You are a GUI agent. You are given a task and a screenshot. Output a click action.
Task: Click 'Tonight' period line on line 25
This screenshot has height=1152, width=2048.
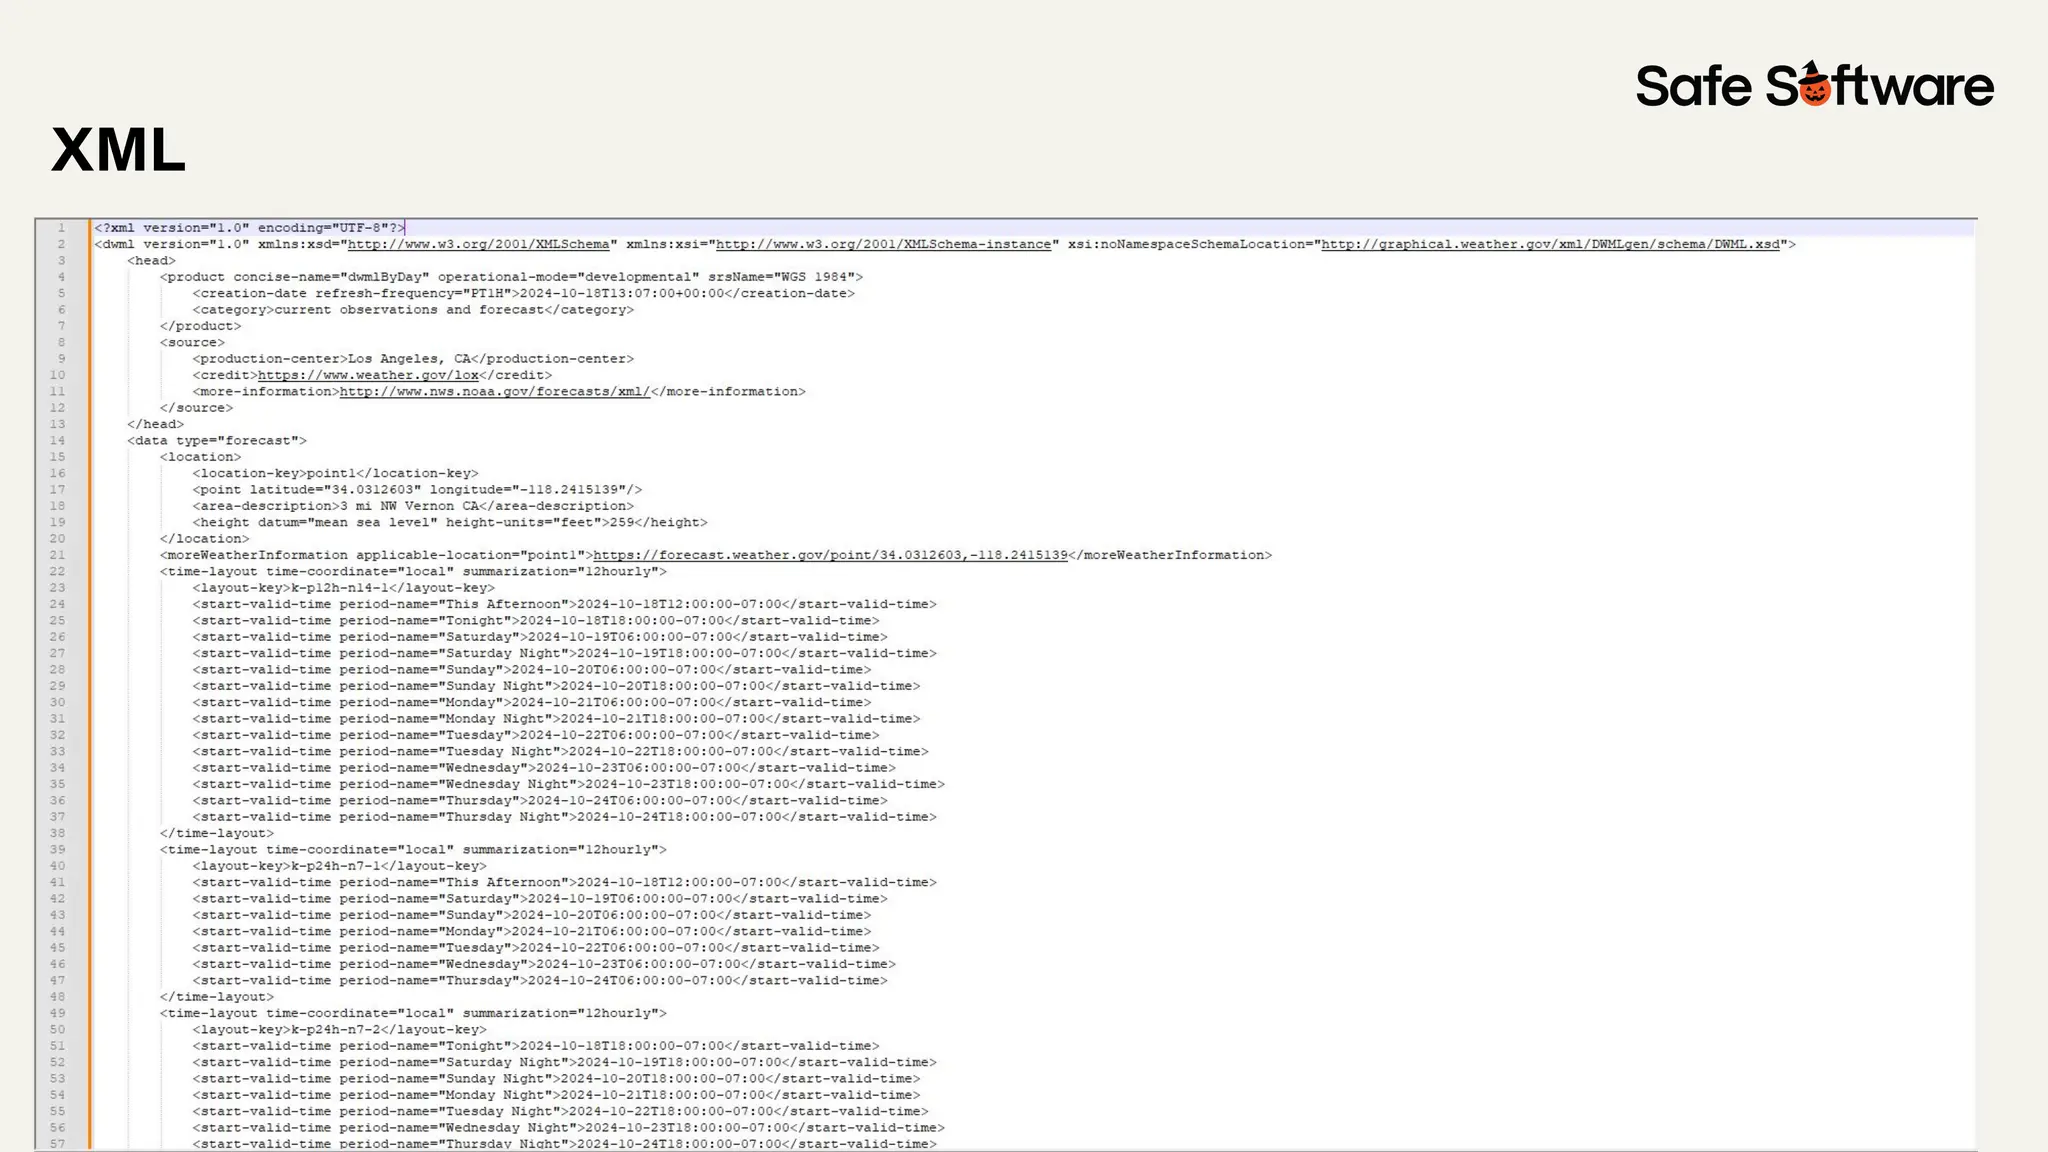536,621
